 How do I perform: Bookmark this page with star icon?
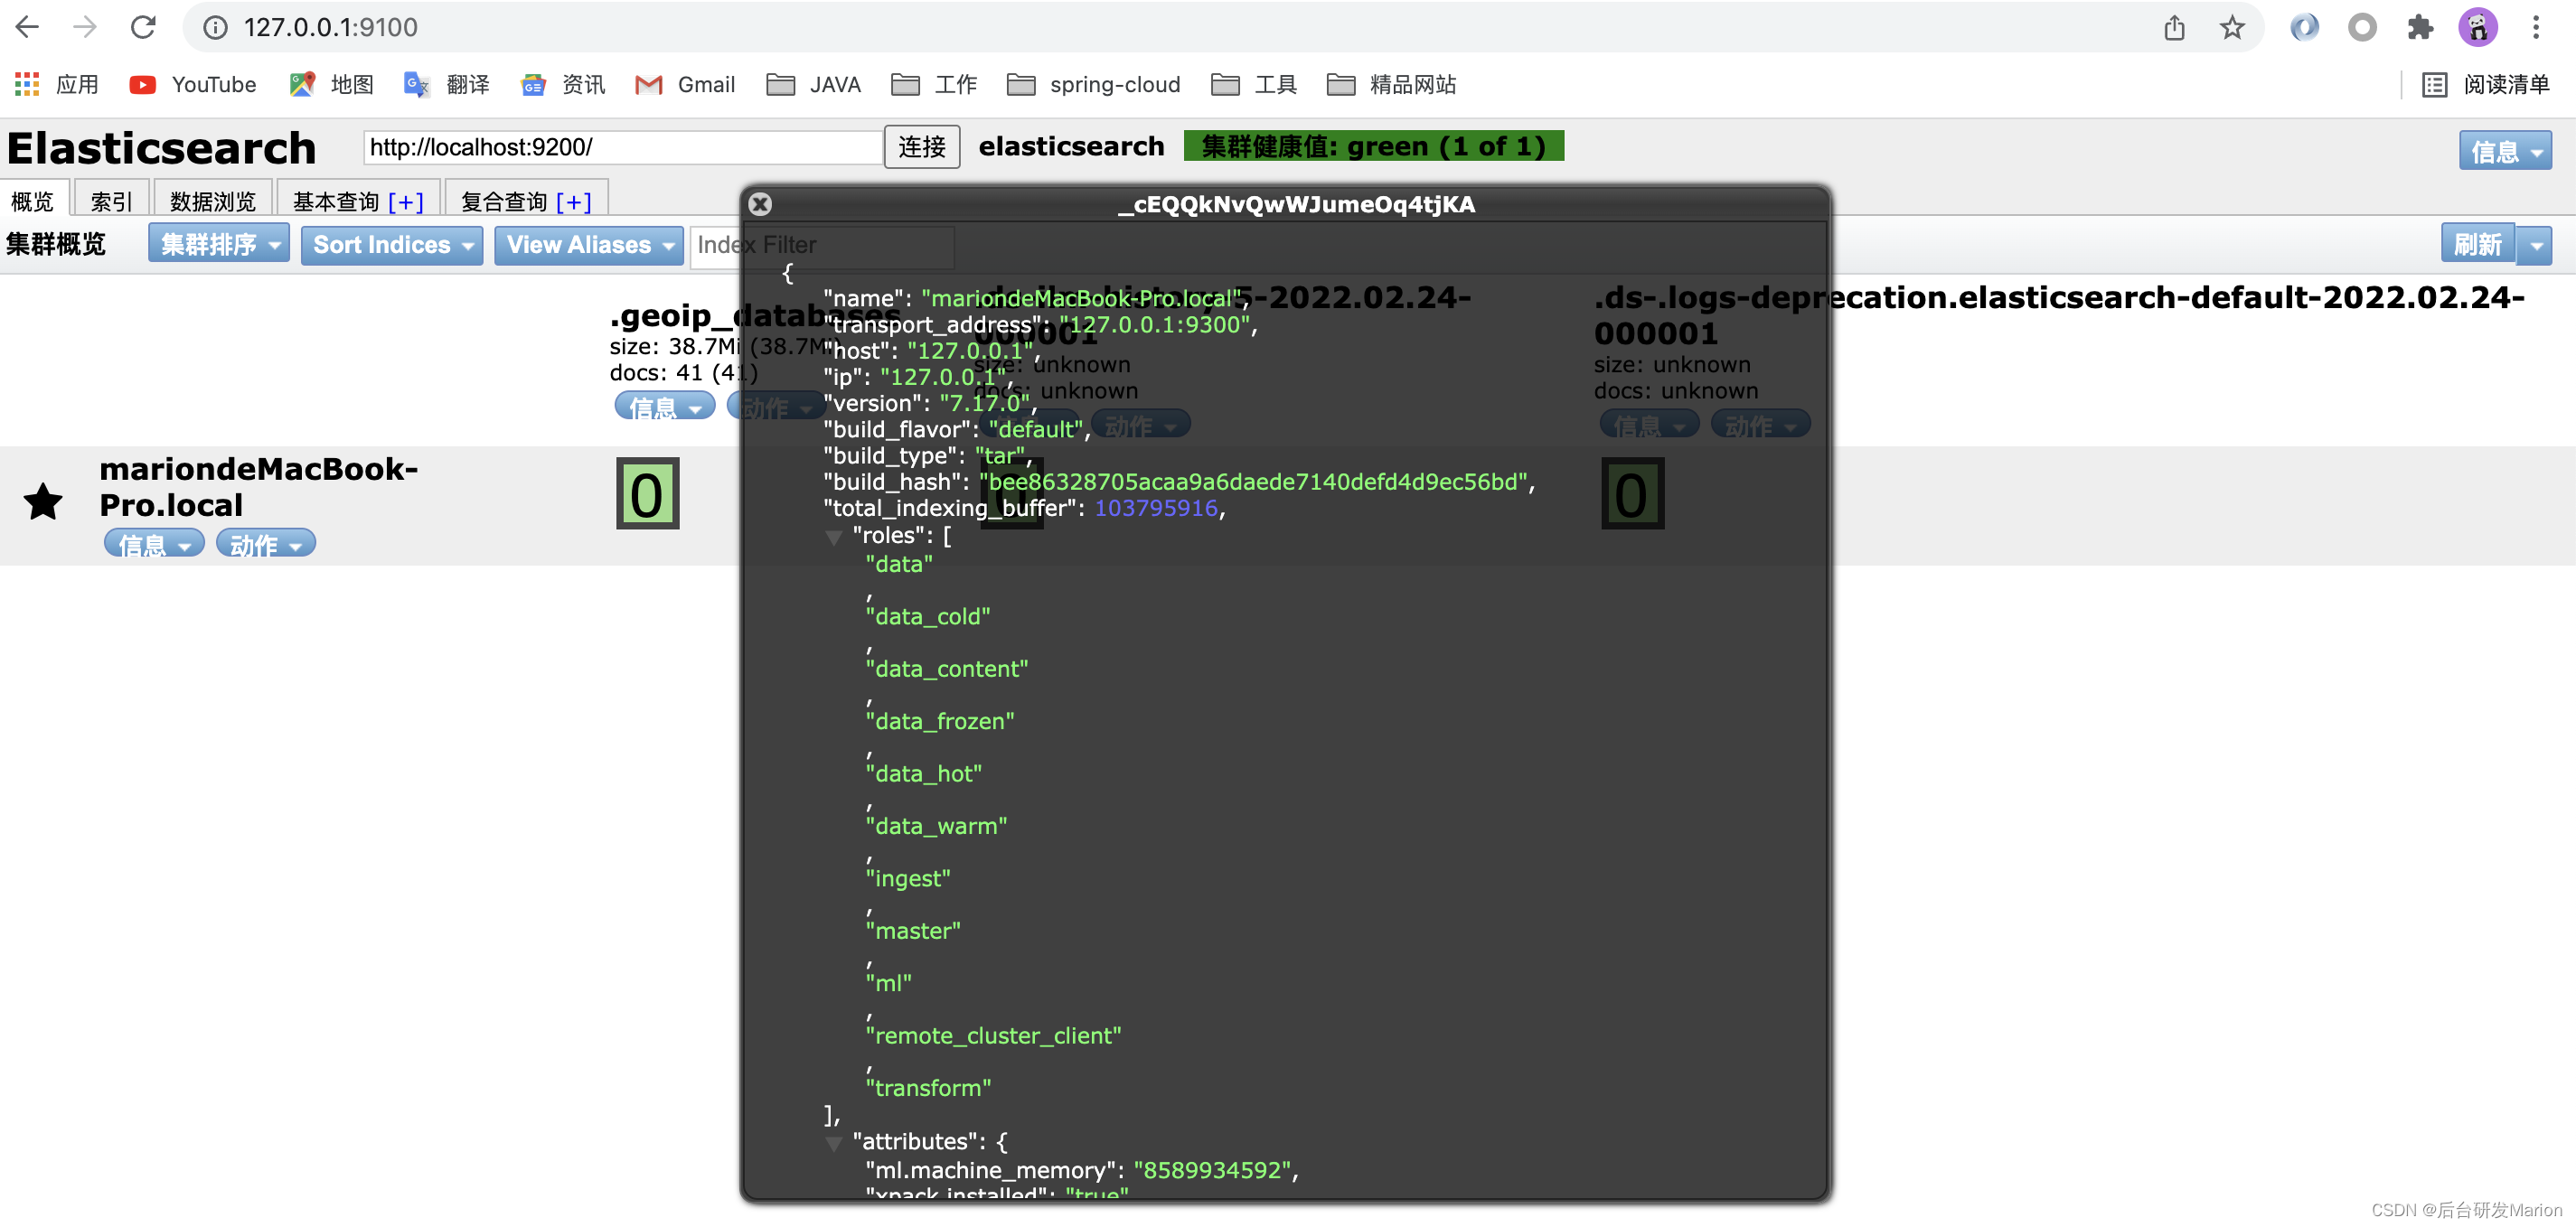2232,27
